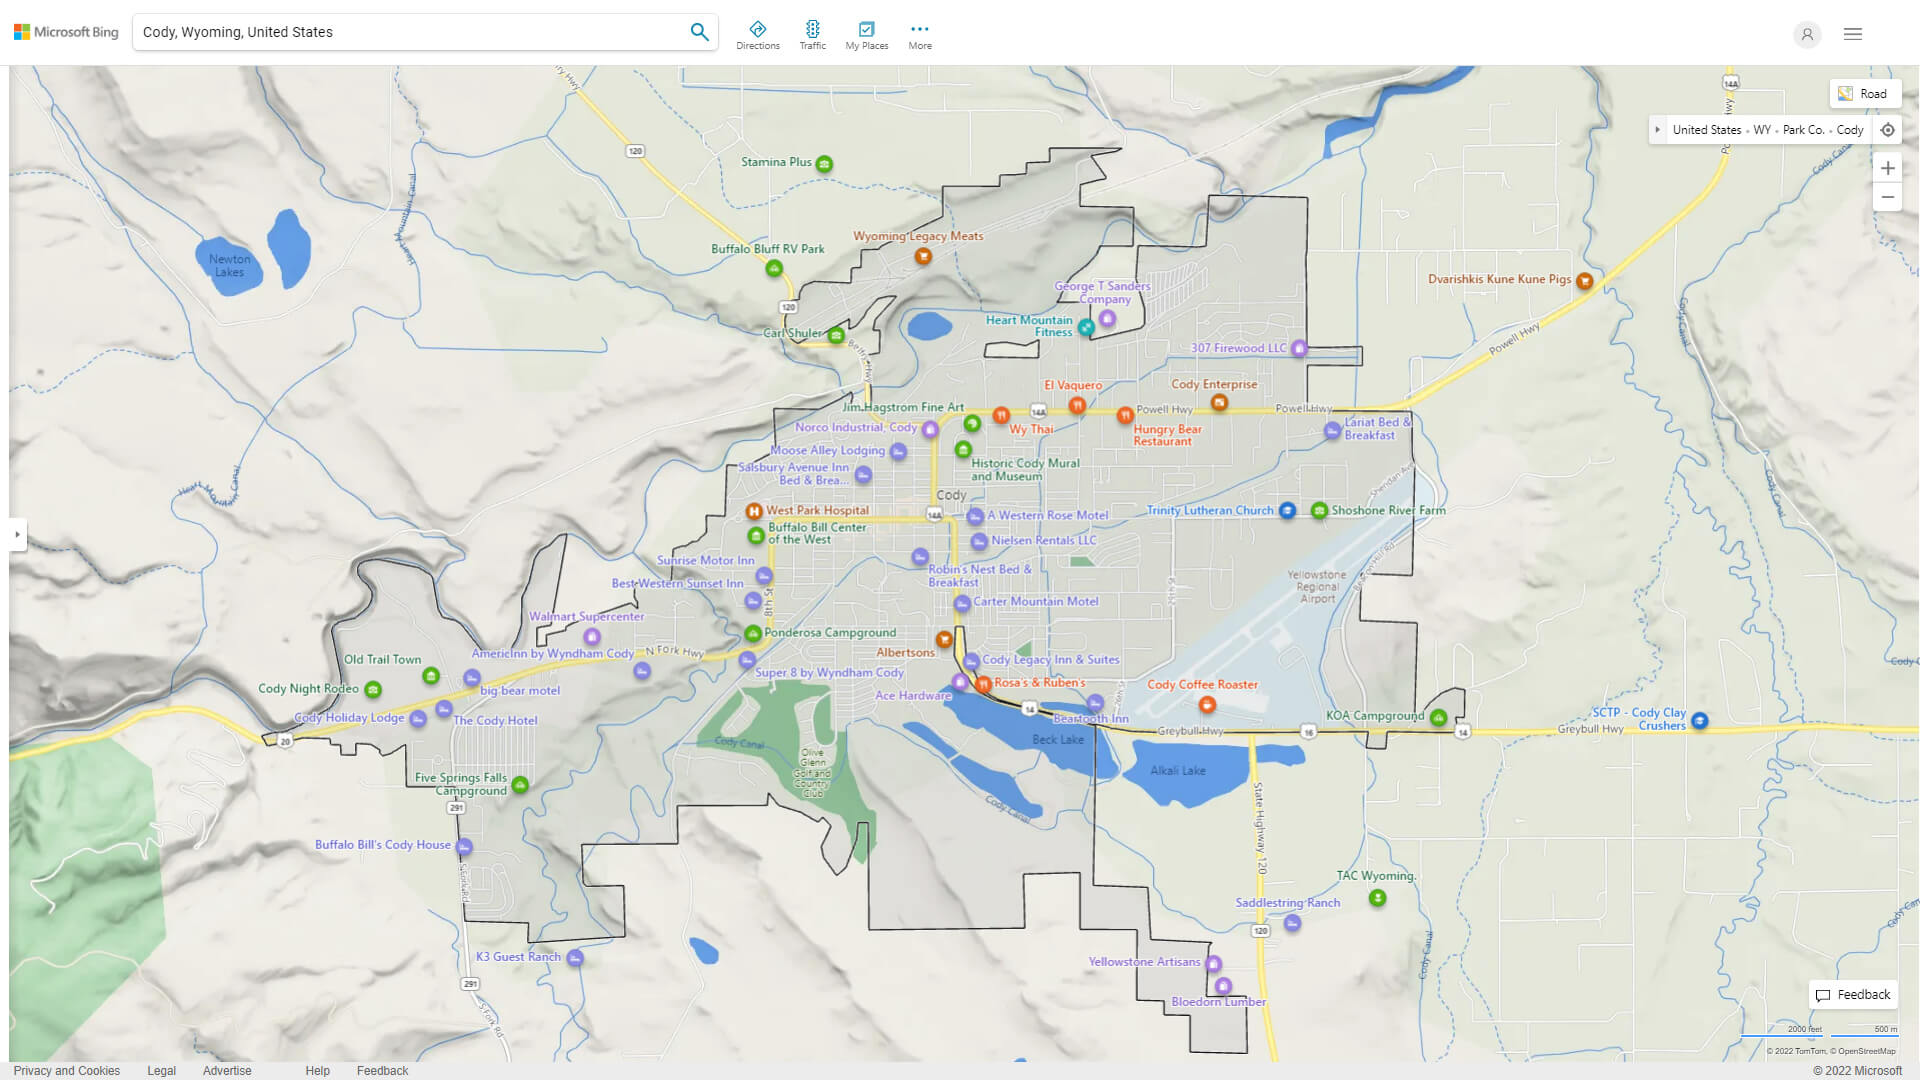This screenshot has width=1920, height=1080.
Task: Click the zoom out minus button
Action: point(1888,197)
